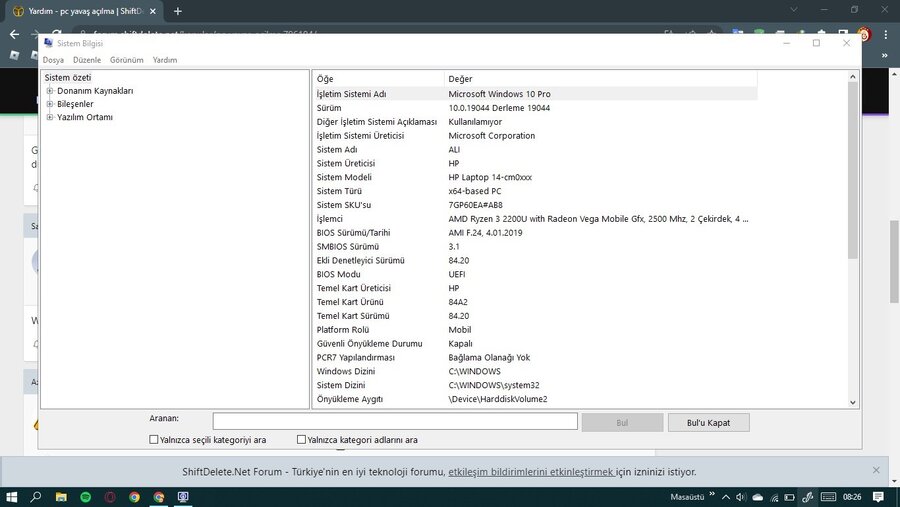Open the Düzenle menu

(87, 60)
